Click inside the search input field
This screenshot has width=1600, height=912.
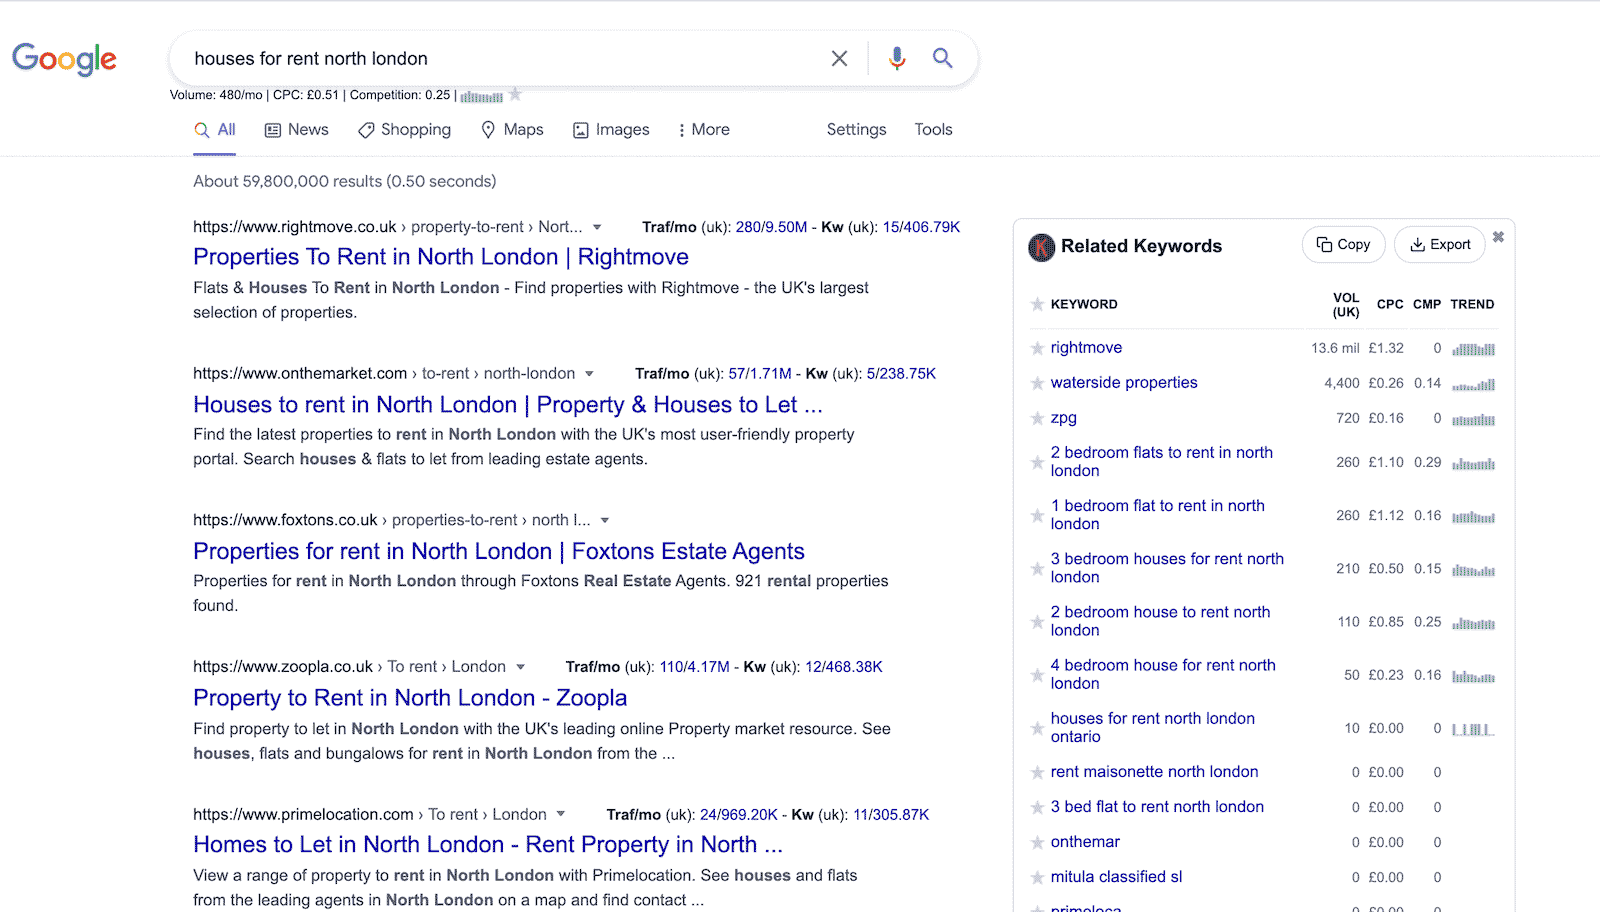500,58
